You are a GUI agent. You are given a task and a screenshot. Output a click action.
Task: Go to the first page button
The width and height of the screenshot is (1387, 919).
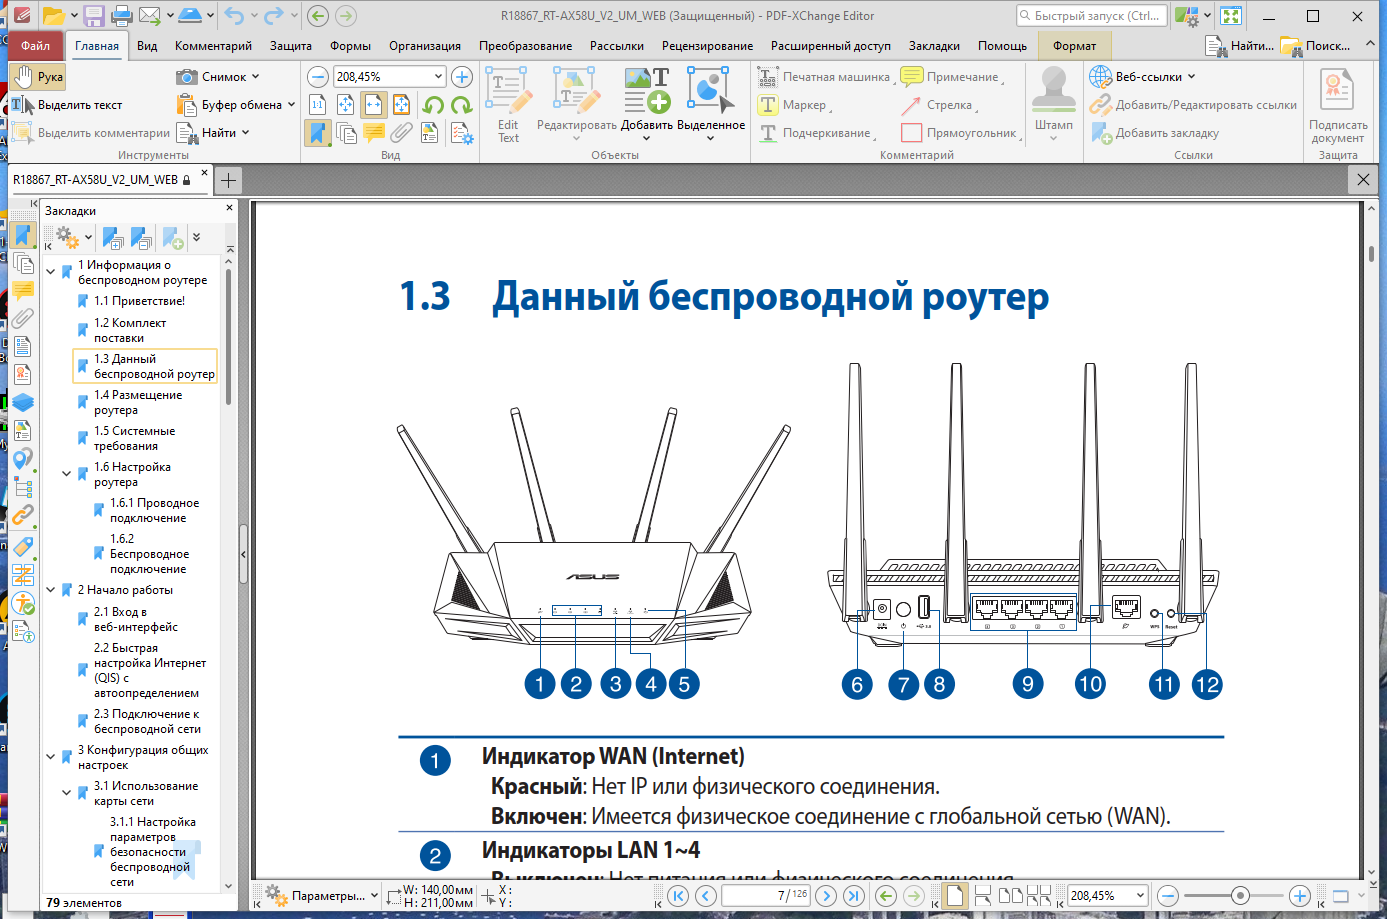(x=678, y=896)
